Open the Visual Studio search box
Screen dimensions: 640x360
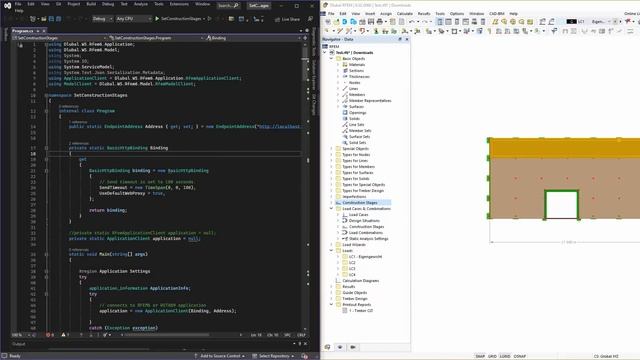pyautogui.click(x=228, y=6)
